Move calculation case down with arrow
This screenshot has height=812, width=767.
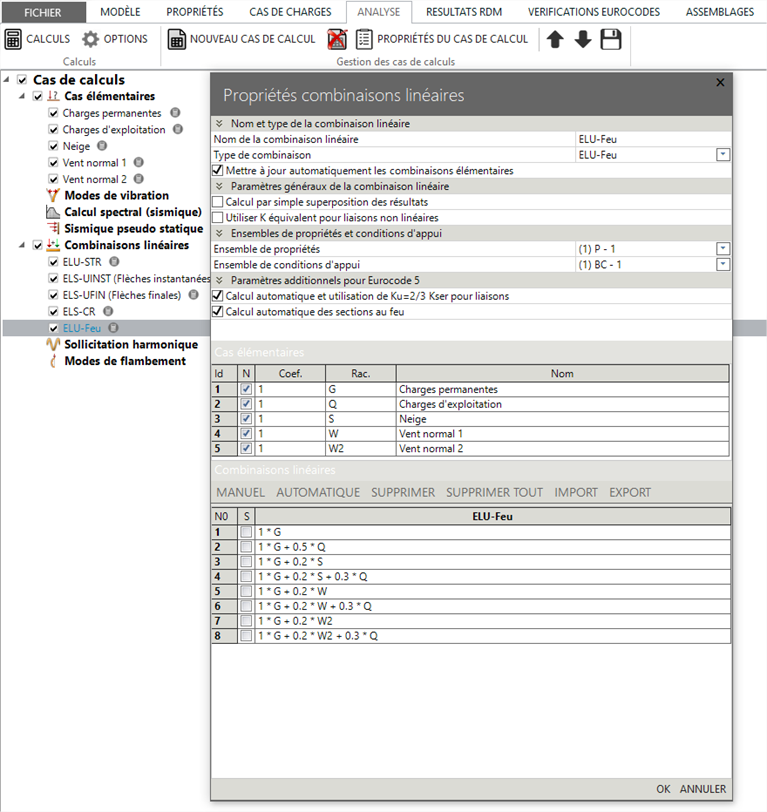pos(583,39)
